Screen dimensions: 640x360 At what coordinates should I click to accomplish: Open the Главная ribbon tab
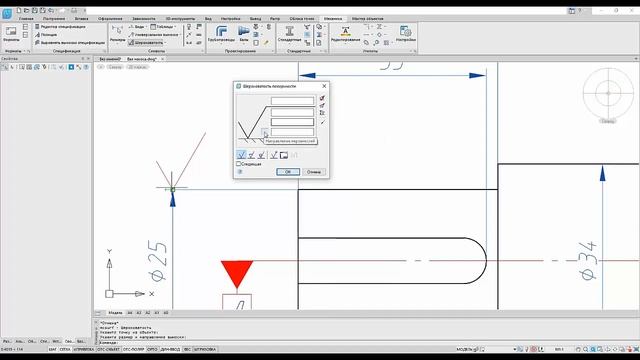point(26,19)
